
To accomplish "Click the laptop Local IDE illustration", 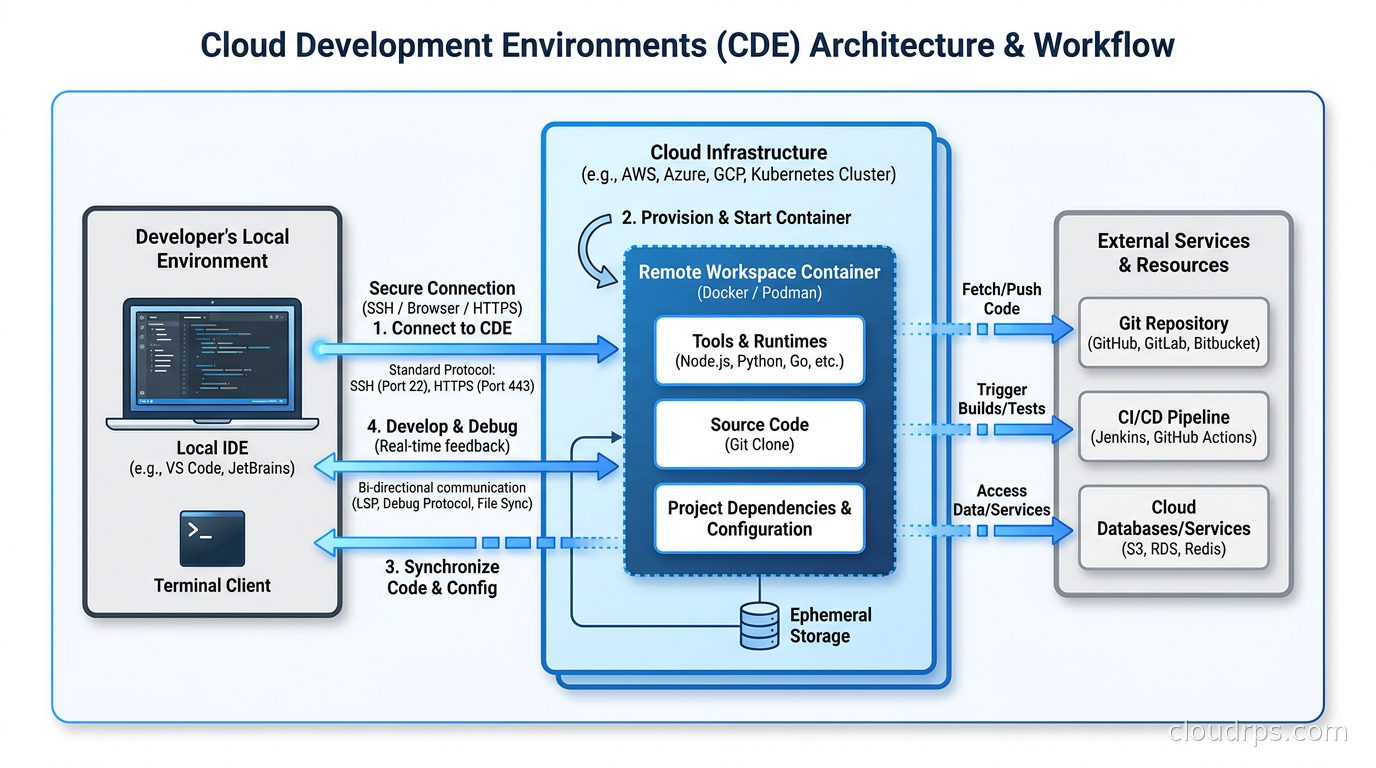I will 212,364.
